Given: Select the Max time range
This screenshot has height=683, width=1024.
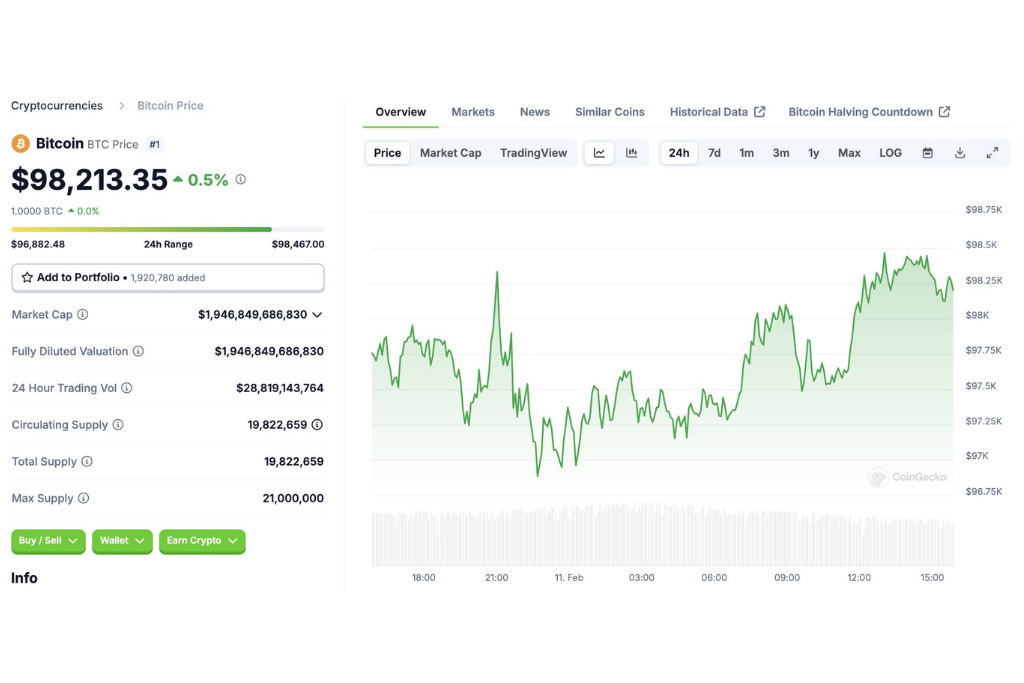Looking at the screenshot, I should click(849, 153).
